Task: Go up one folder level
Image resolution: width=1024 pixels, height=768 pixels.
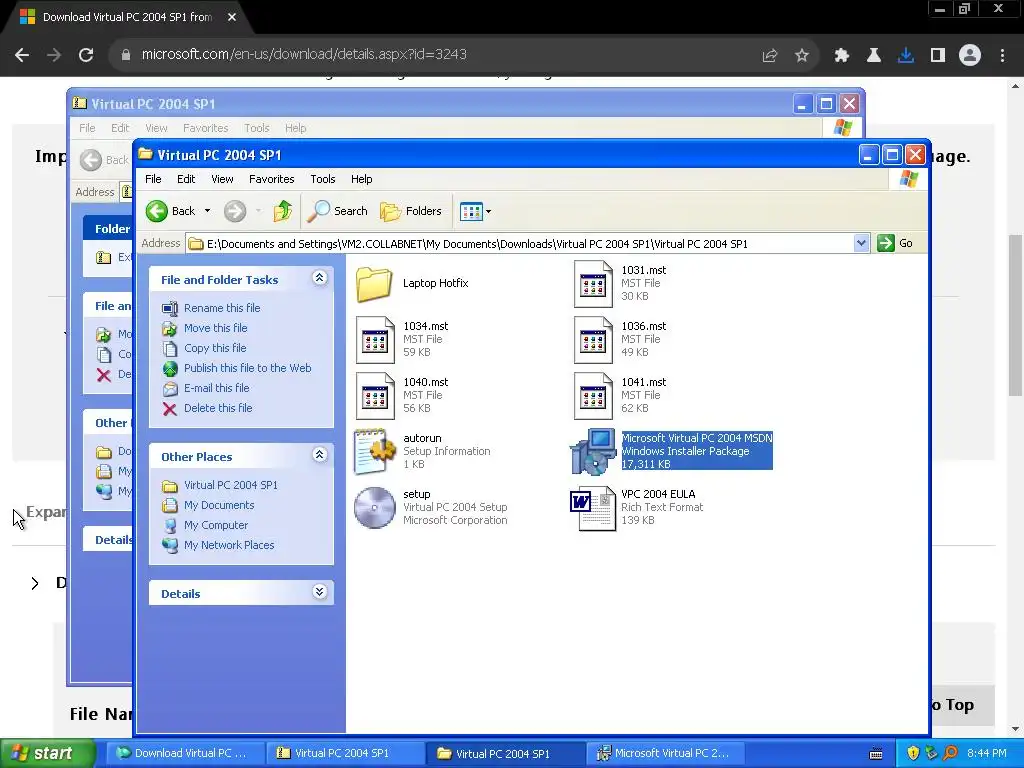Action: [283, 211]
